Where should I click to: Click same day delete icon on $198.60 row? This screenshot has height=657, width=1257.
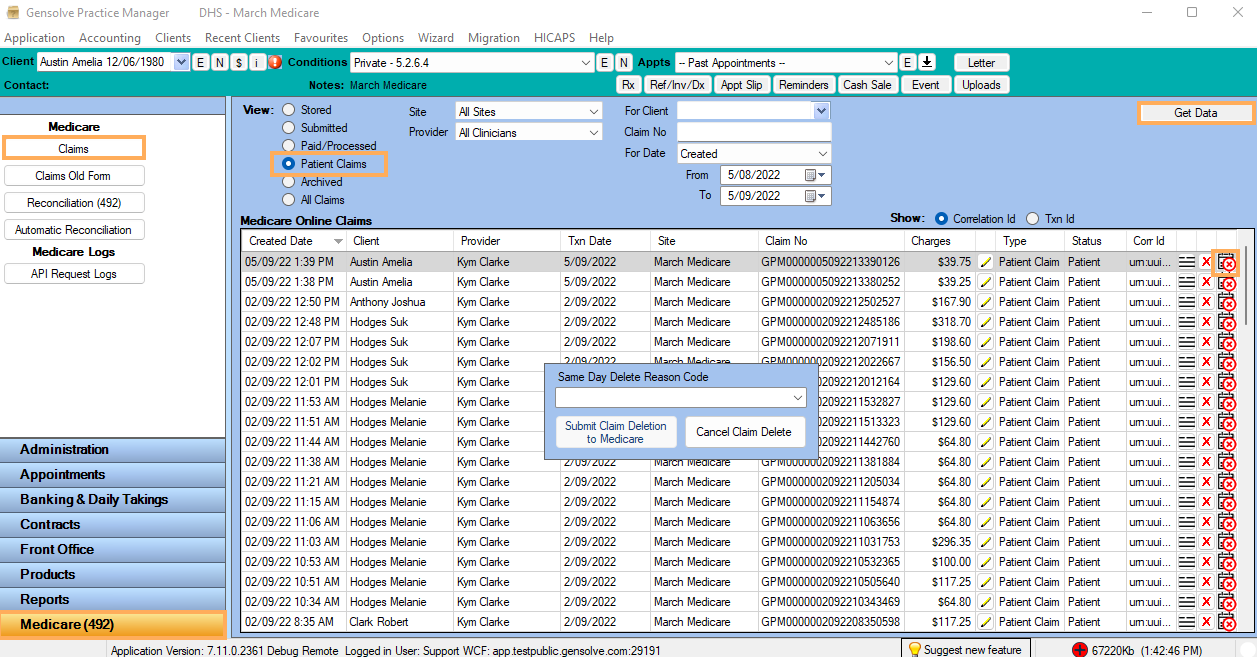click(x=1226, y=342)
